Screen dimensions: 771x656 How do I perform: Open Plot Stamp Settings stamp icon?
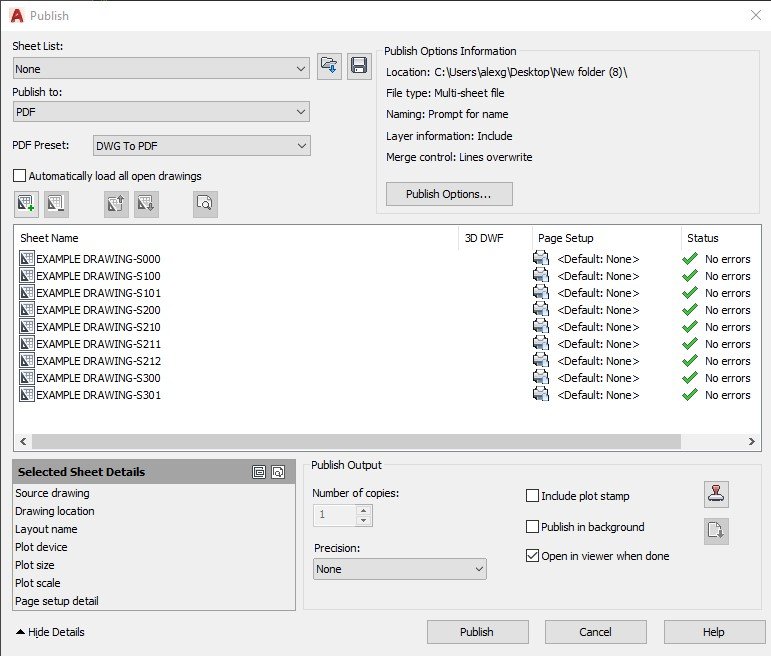click(x=716, y=494)
